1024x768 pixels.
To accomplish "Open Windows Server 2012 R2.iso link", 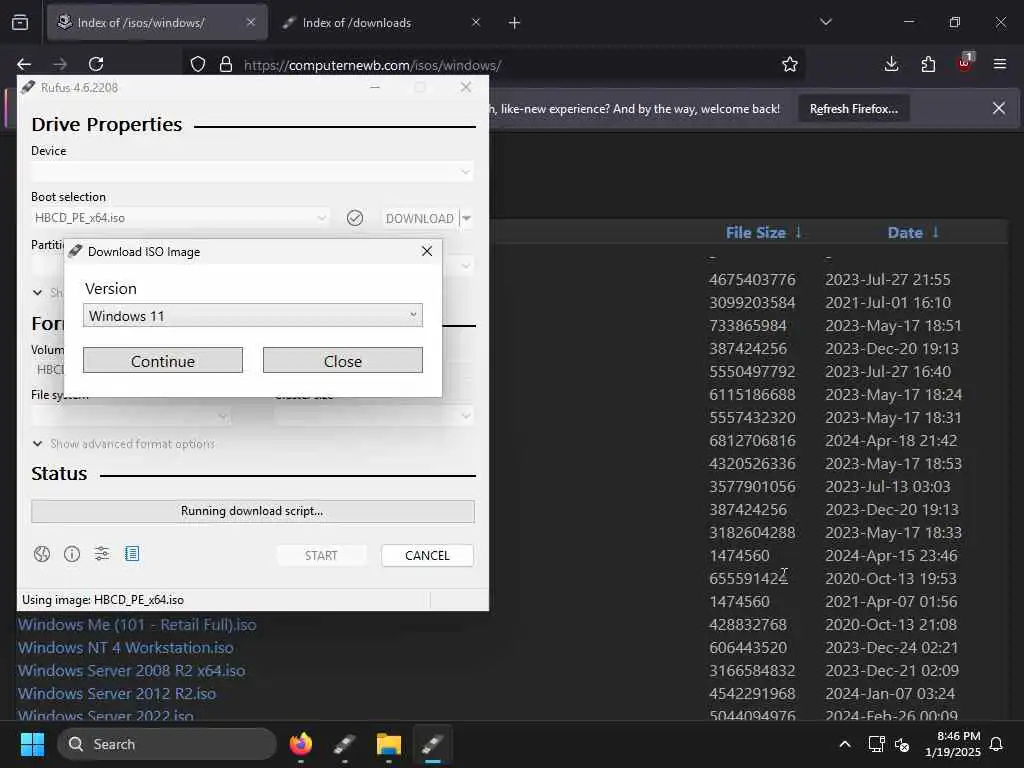I will point(117,694).
